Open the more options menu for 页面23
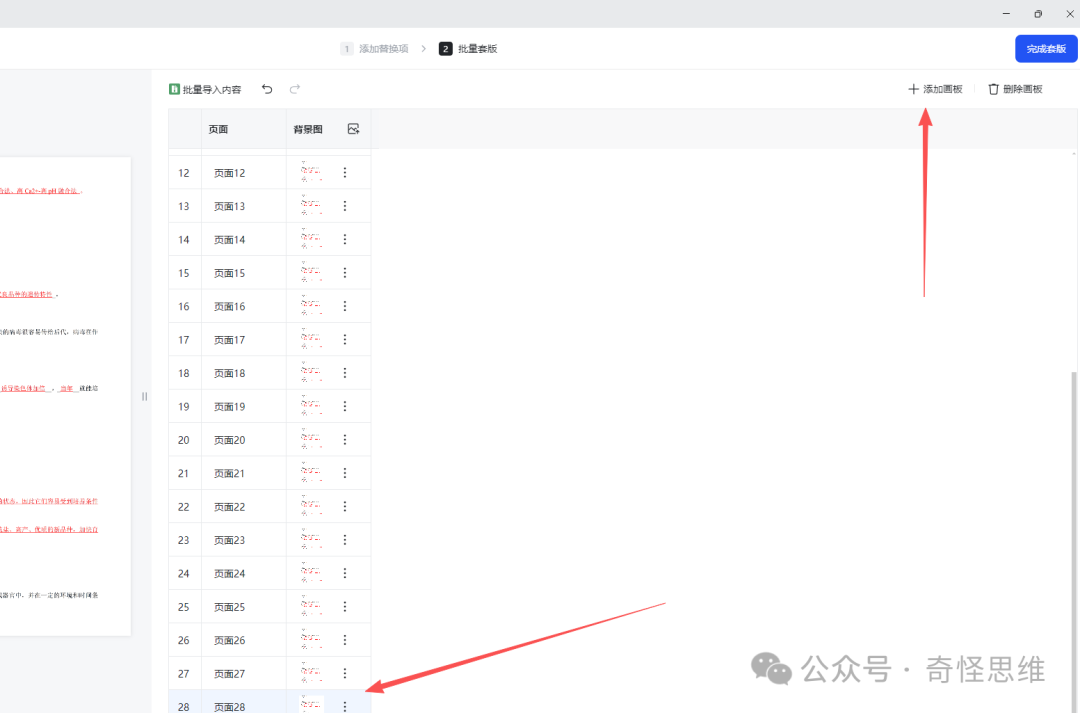Image resolution: width=1080 pixels, height=713 pixels. click(345, 540)
